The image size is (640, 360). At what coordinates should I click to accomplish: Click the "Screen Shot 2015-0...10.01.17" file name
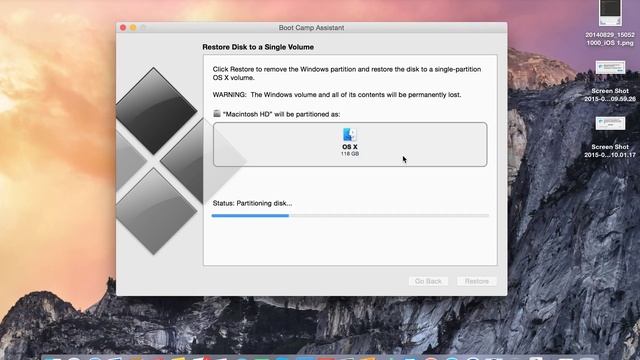(x=610, y=151)
